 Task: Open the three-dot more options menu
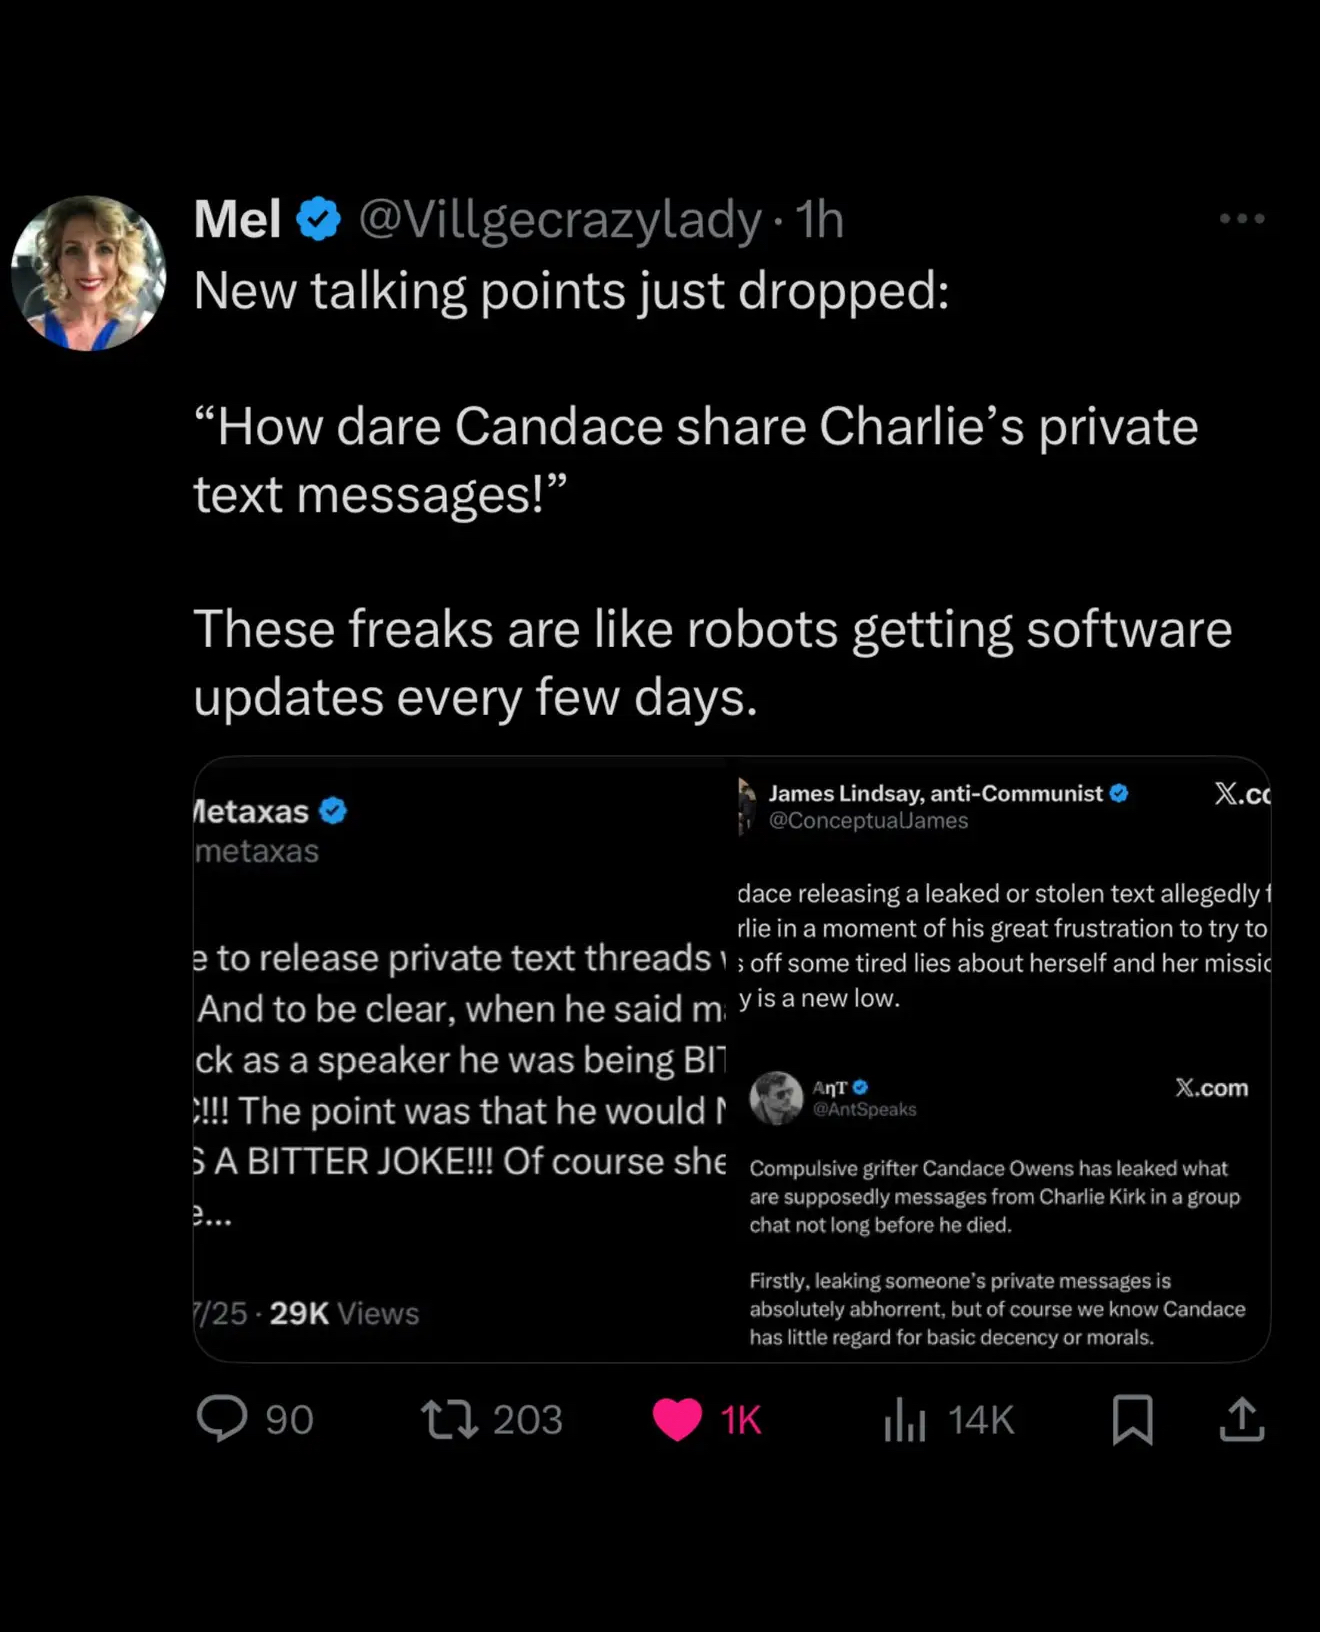pos(1242,218)
